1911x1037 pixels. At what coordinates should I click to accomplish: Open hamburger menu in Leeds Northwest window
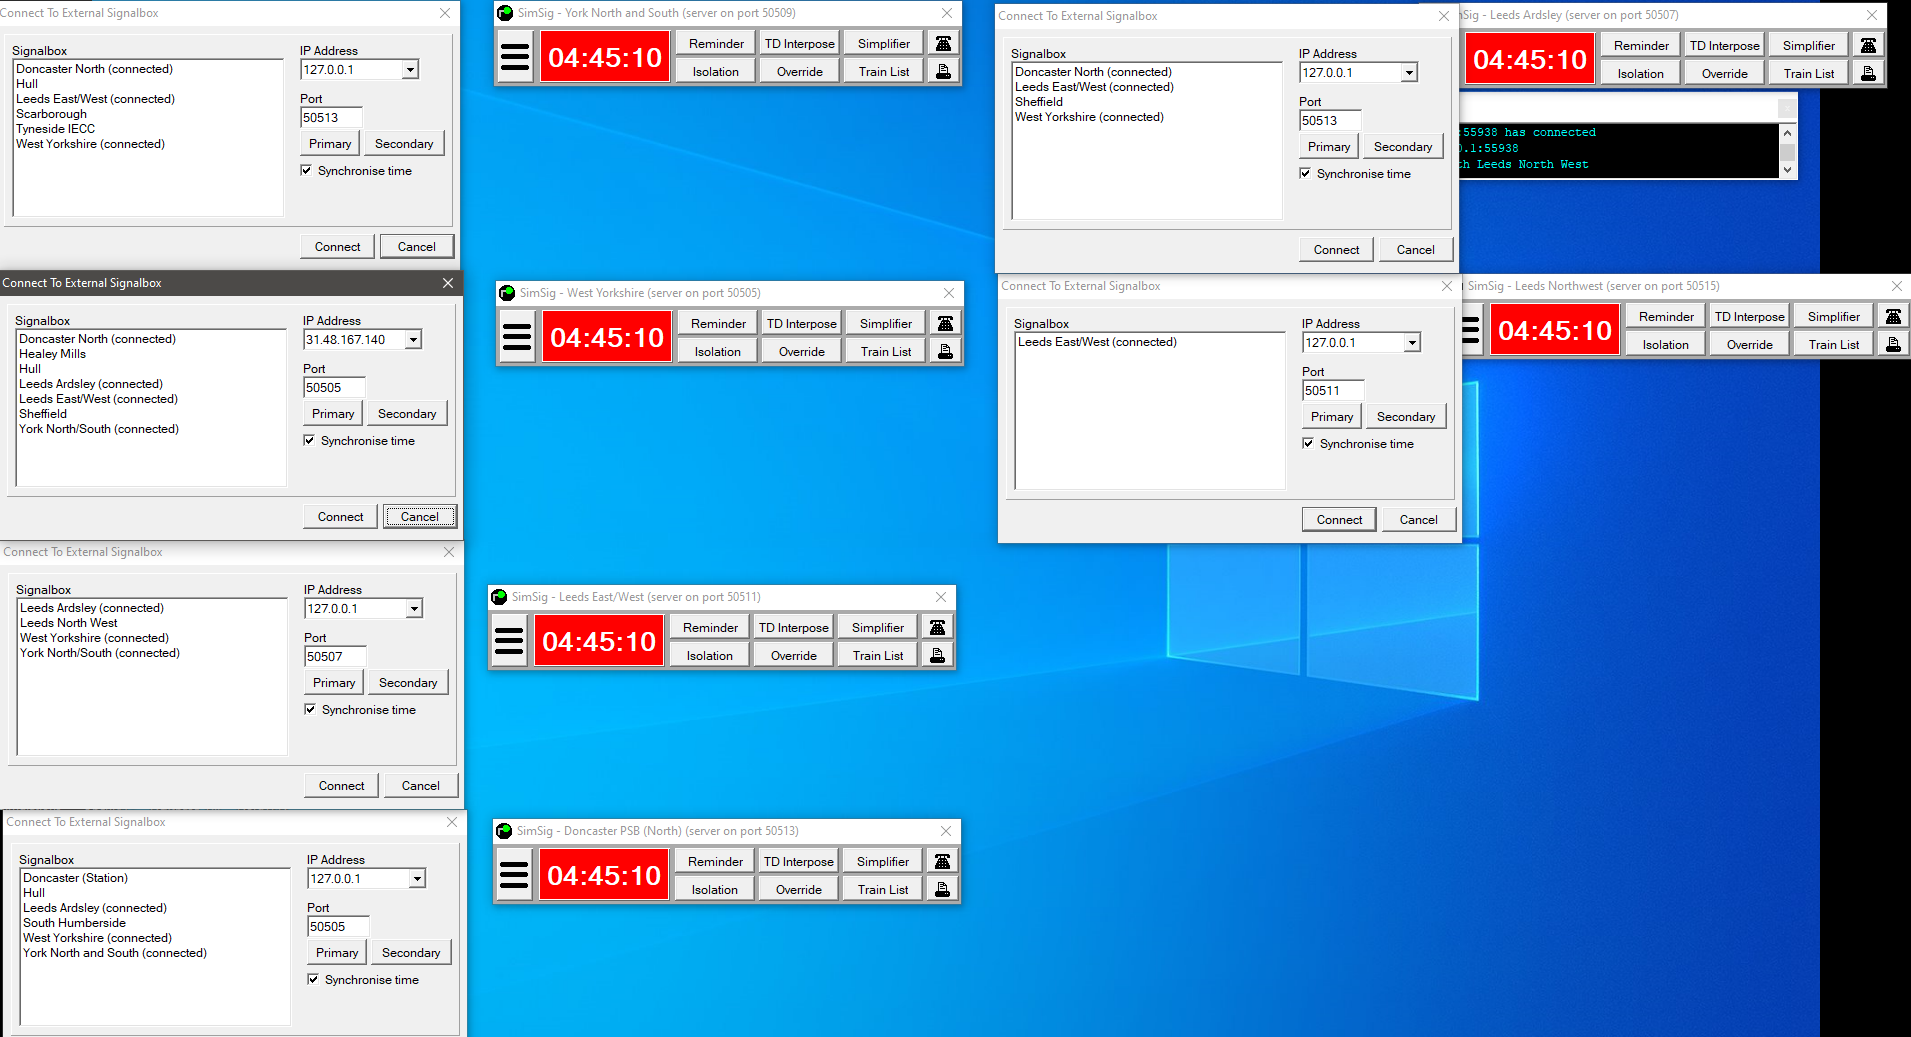(1471, 330)
